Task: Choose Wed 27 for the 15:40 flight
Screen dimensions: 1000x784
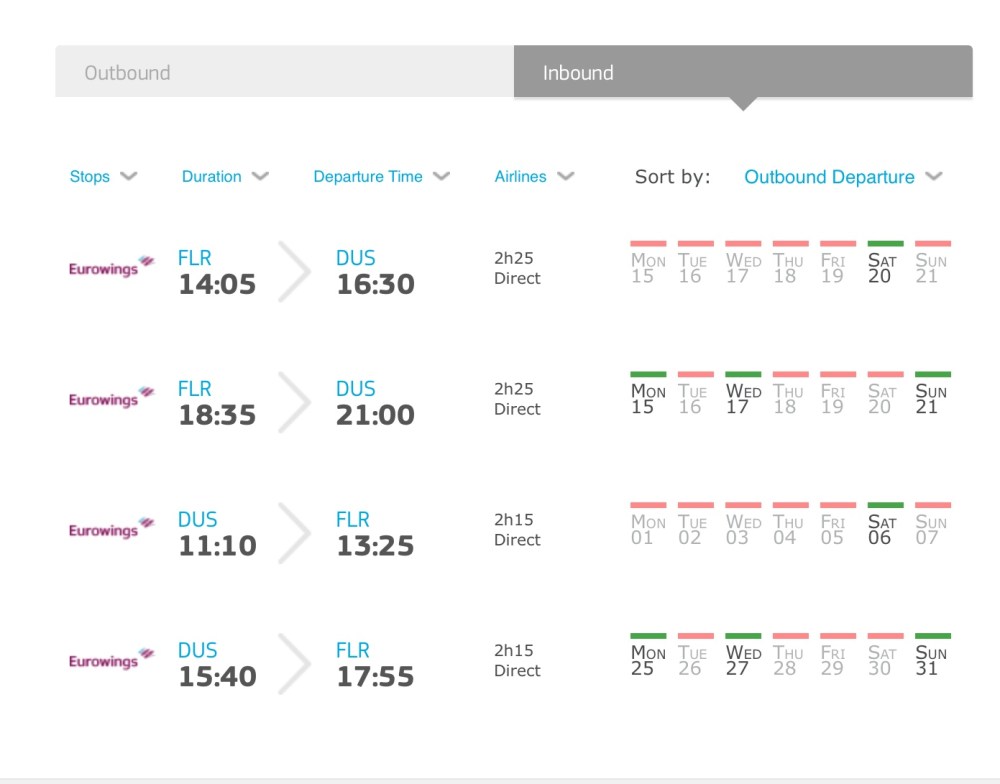Action: (x=742, y=659)
